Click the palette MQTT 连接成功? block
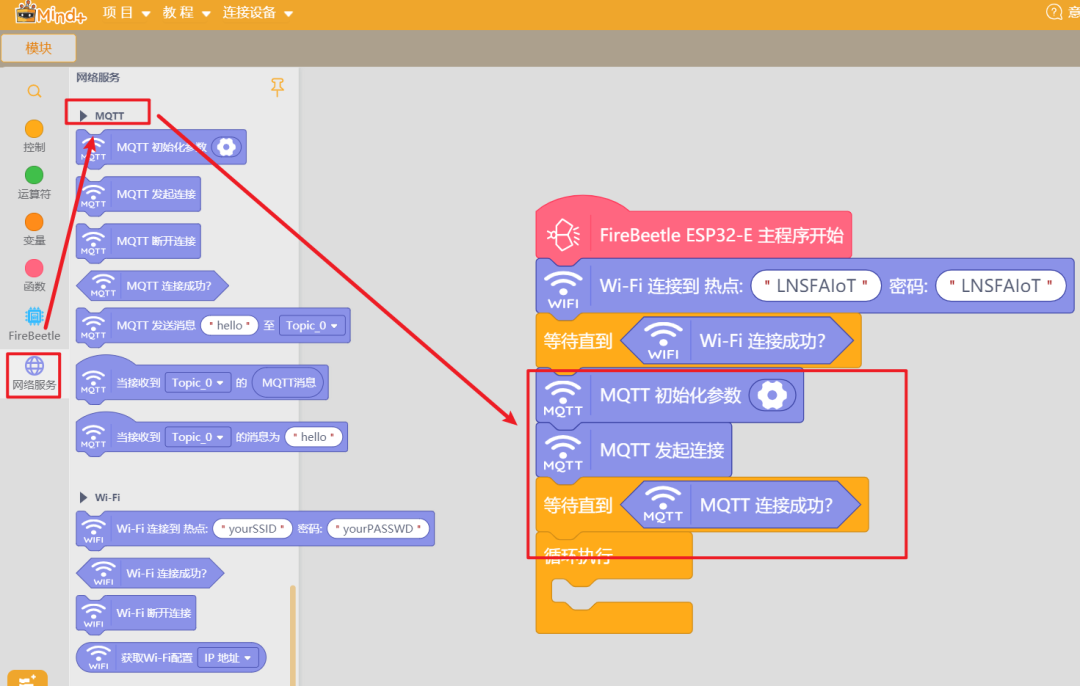This screenshot has height=686, width=1080. coord(152,285)
